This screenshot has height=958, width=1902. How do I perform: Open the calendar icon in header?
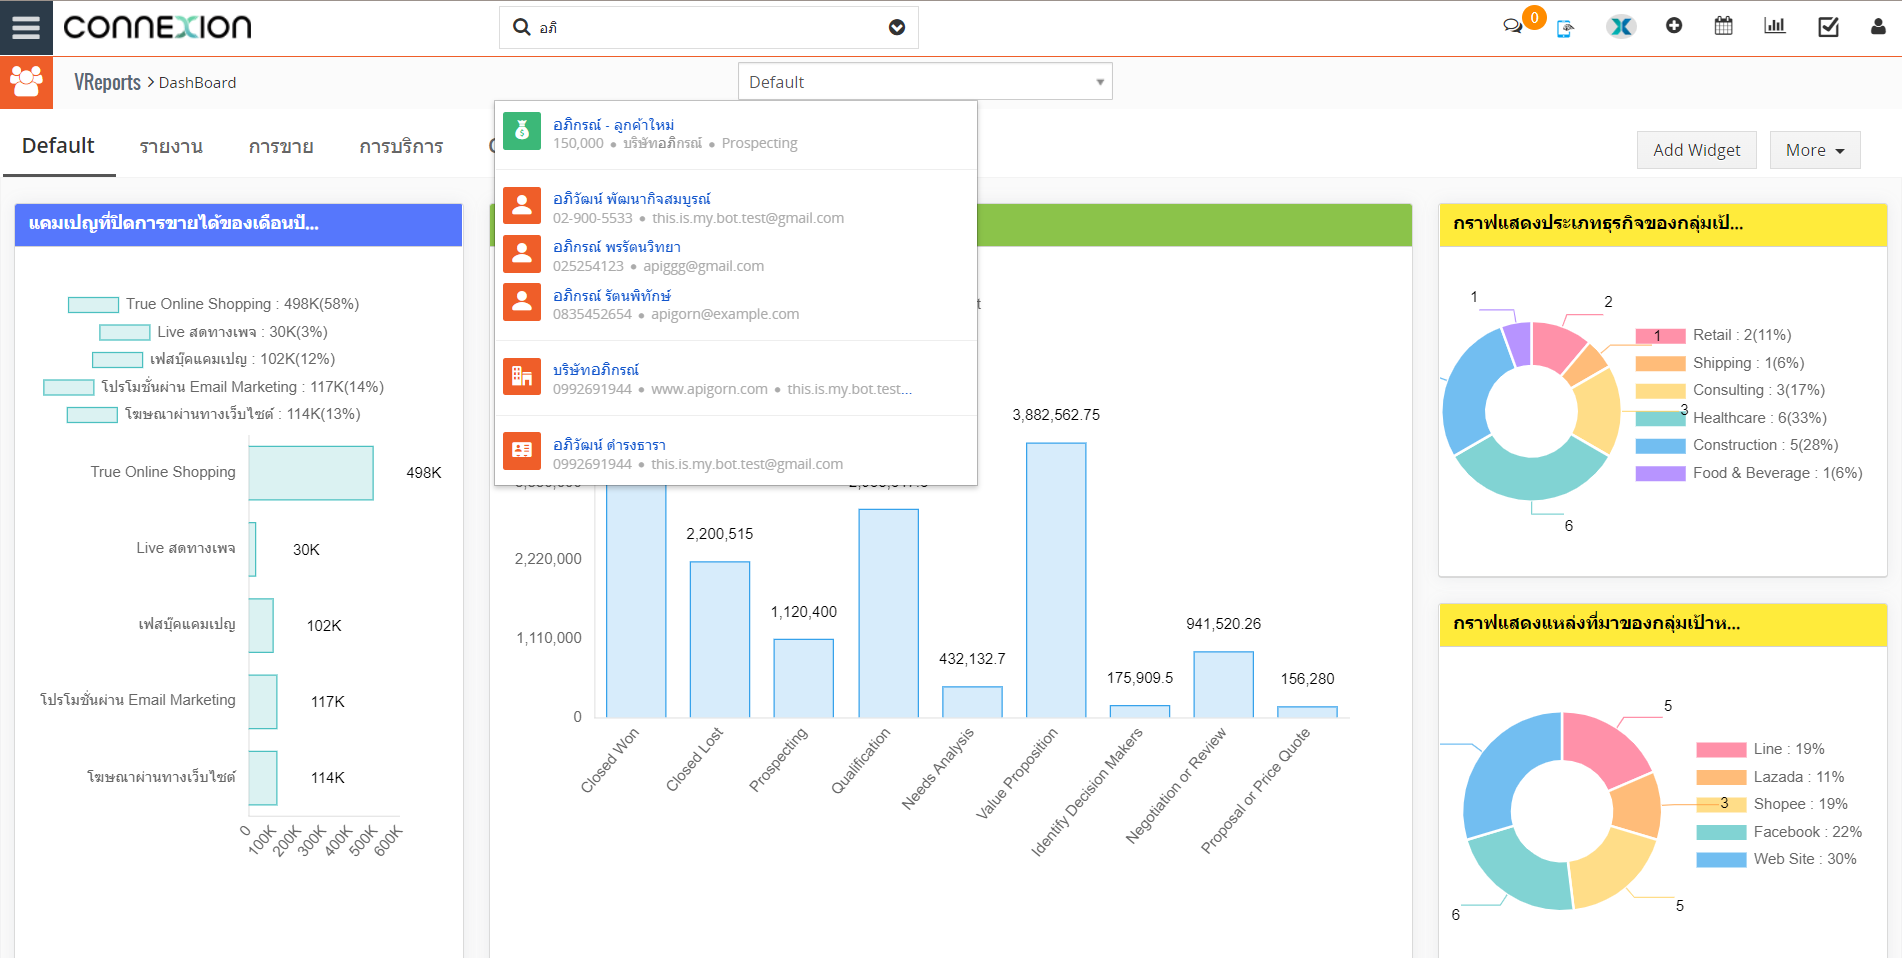[x=1723, y=26]
